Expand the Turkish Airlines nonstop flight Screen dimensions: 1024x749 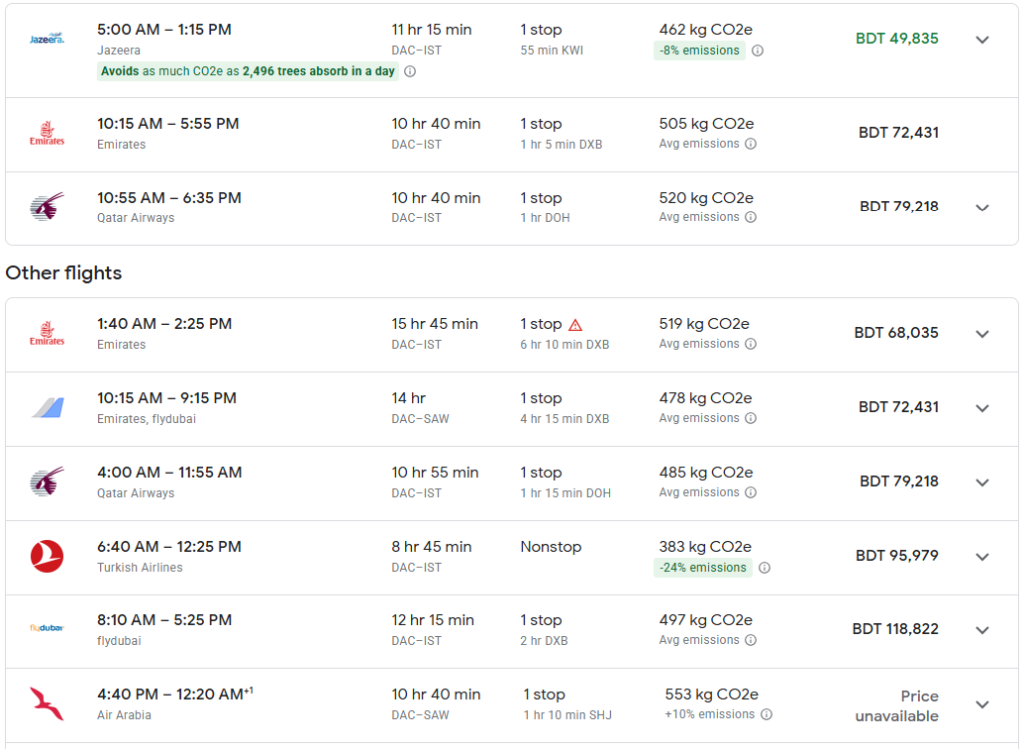982,557
